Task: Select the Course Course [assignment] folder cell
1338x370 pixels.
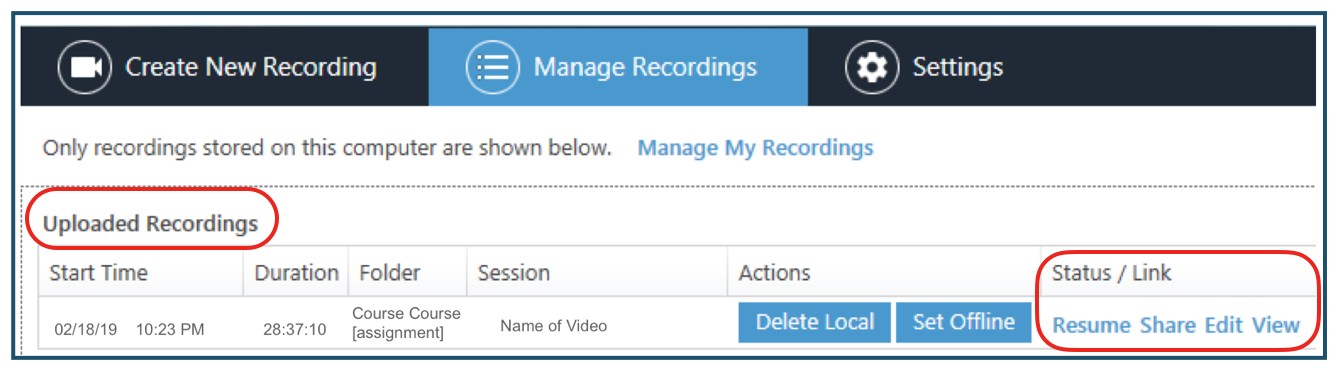Action: pyautogui.click(x=406, y=322)
